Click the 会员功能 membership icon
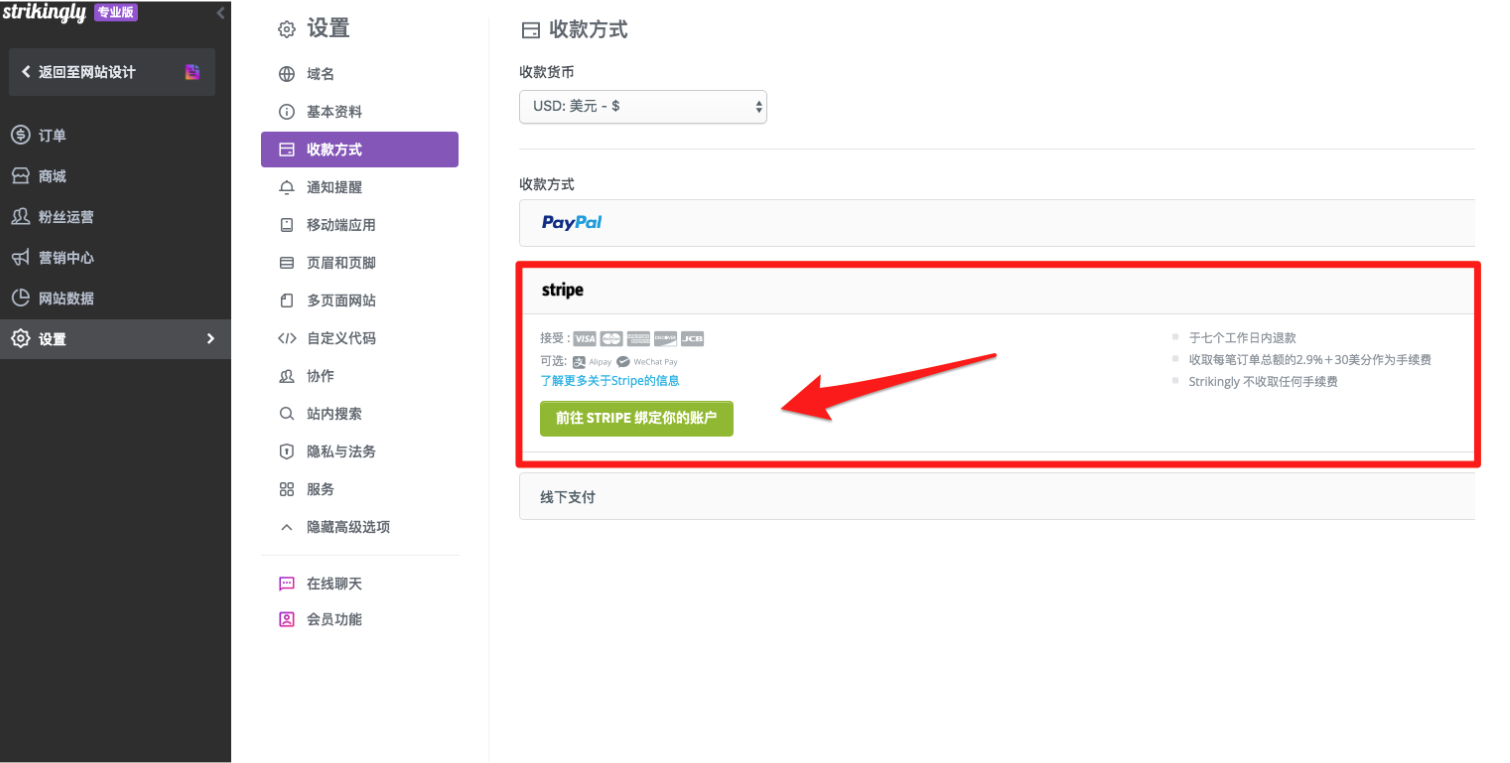 (x=286, y=618)
